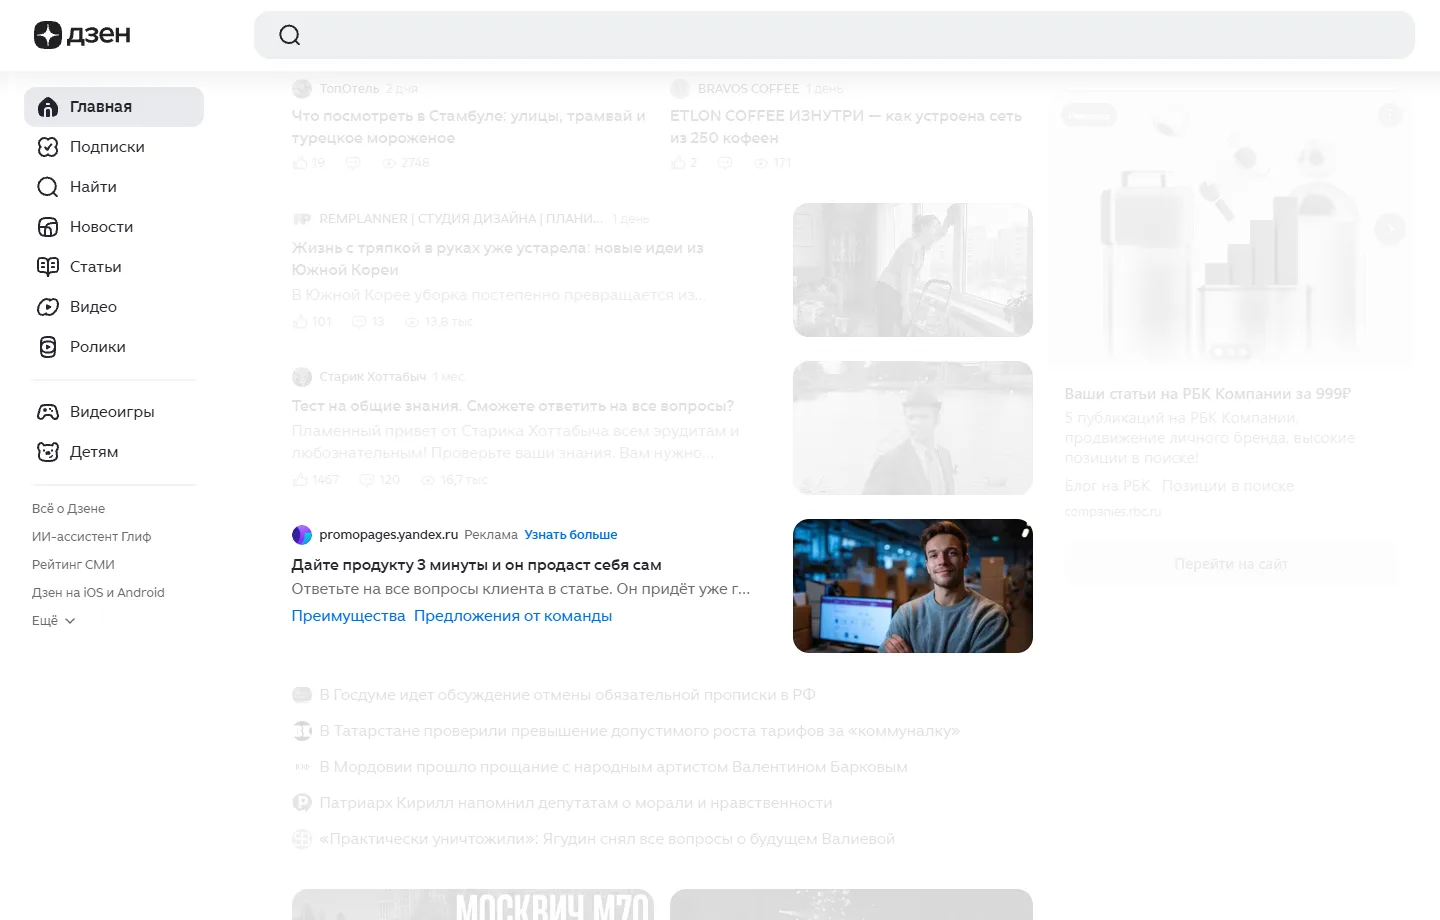Like the ETLON COFFEE article
This screenshot has width=1440, height=920.
pyautogui.click(x=684, y=163)
